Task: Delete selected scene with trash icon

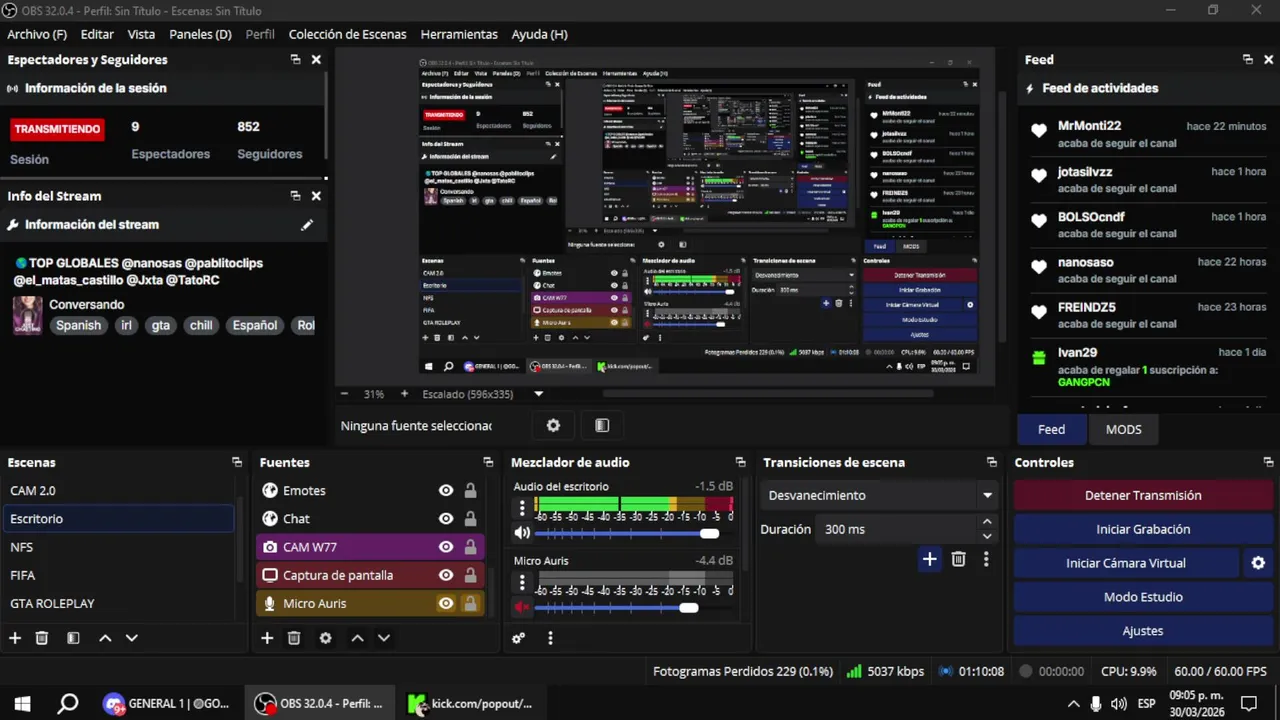Action: tap(42, 638)
